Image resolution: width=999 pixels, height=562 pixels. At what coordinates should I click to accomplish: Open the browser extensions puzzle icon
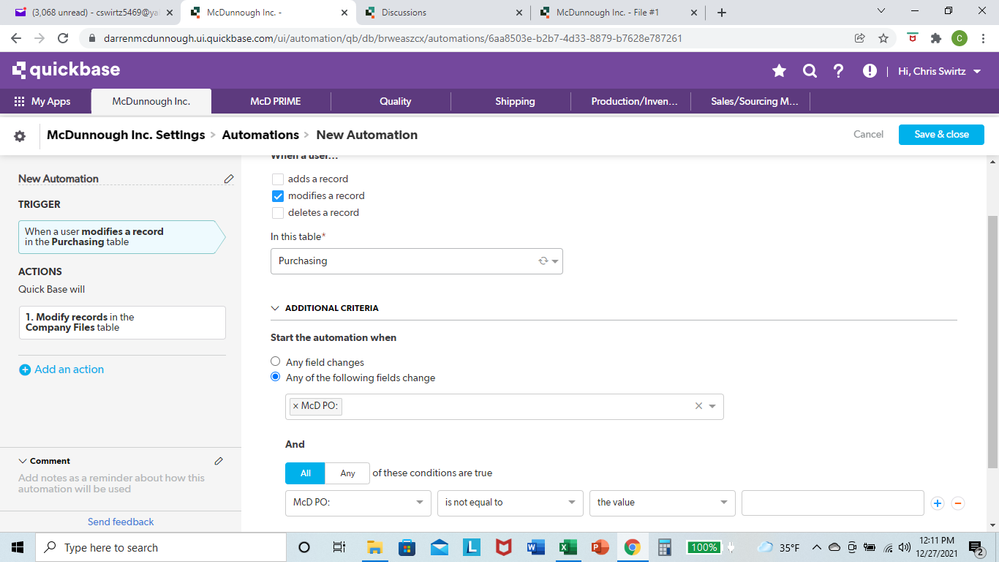(x=935, y=38)
